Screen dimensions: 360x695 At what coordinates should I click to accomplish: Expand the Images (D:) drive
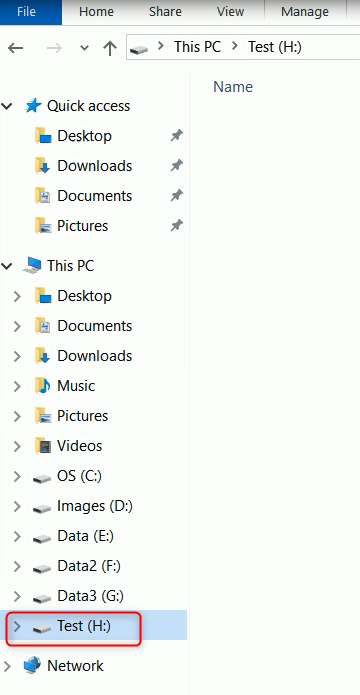17,506
